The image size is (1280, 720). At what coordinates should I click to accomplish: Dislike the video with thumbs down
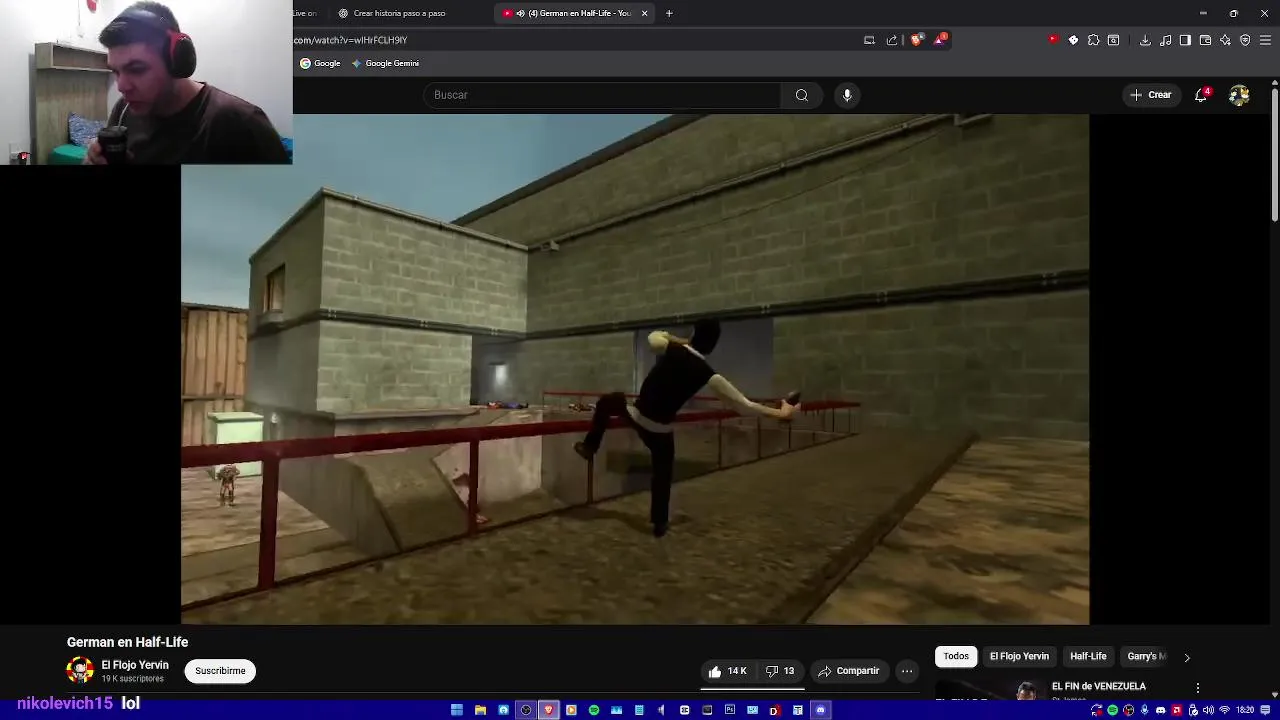click(780, 671)
